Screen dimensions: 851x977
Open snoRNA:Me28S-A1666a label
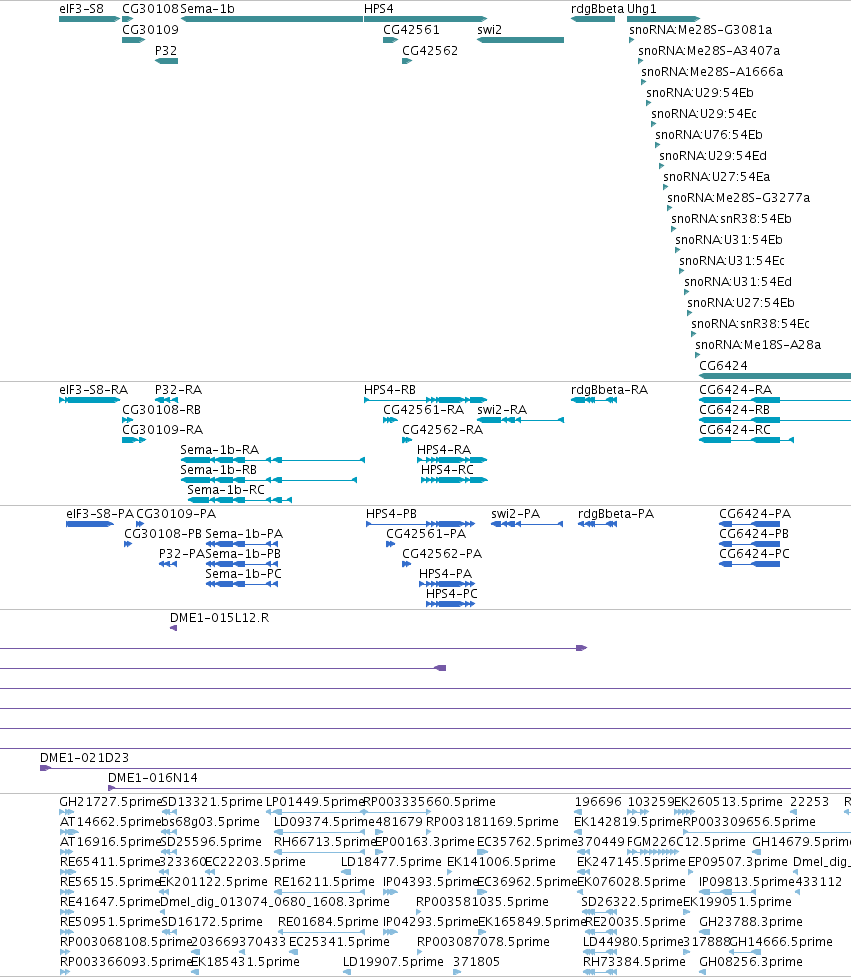click(x=712, y=72)
